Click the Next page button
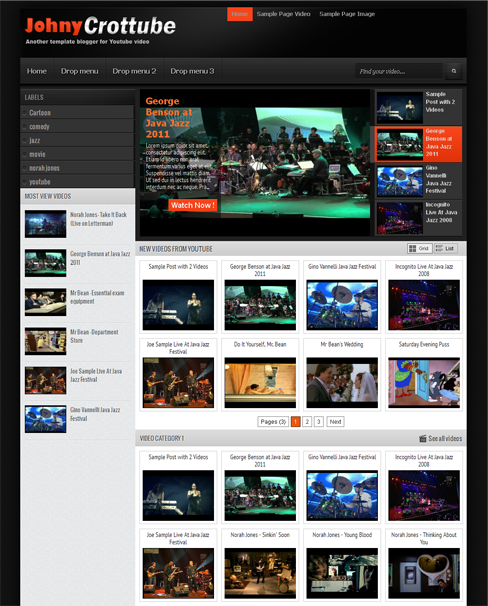488x606 pixels. pos(335,421)
